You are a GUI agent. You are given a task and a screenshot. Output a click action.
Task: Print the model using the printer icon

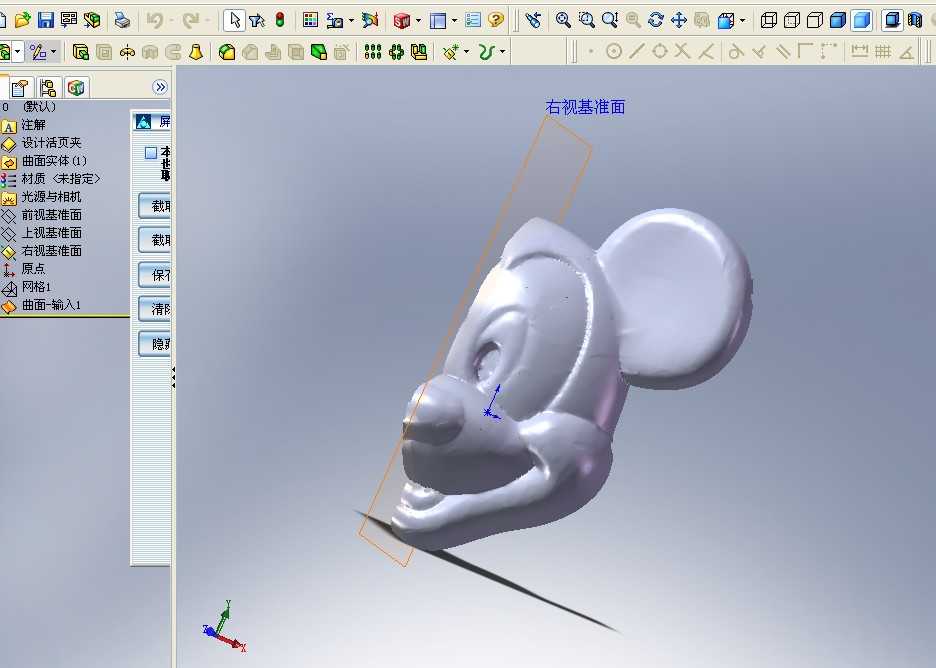coord(122,20)
